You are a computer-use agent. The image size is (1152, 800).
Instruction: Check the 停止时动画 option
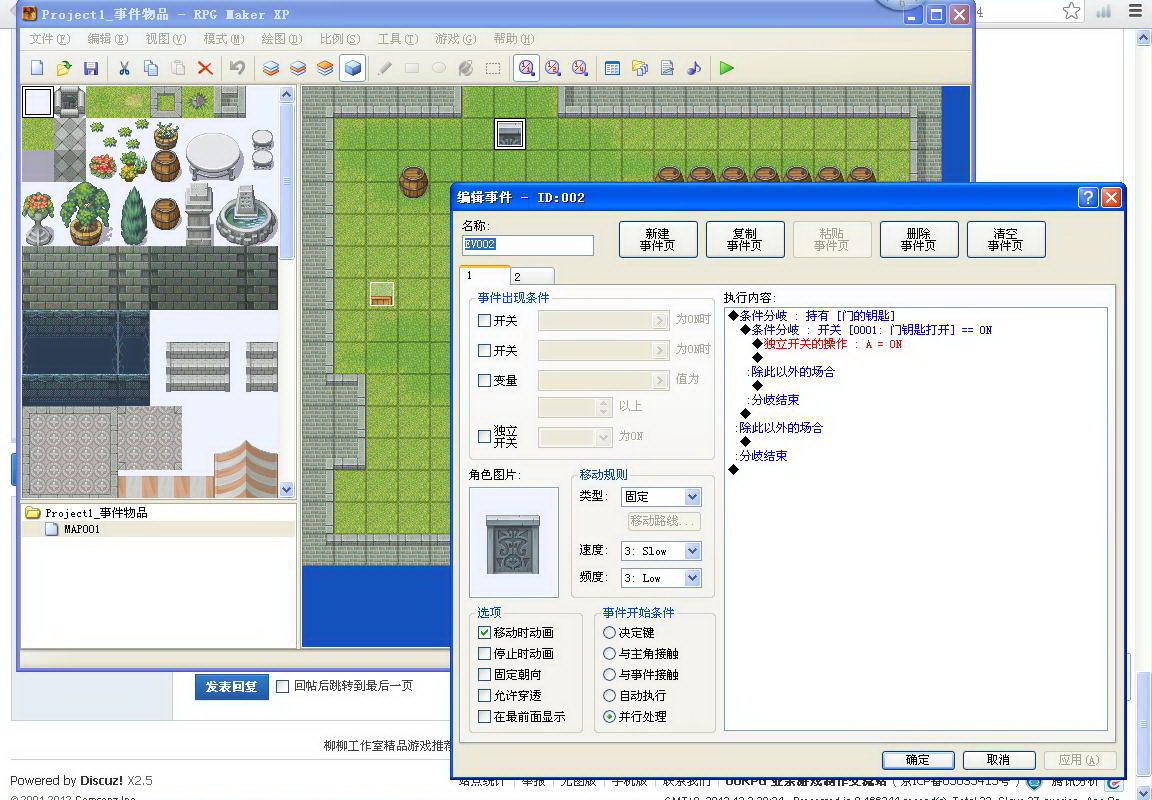[x=484, y=654]
